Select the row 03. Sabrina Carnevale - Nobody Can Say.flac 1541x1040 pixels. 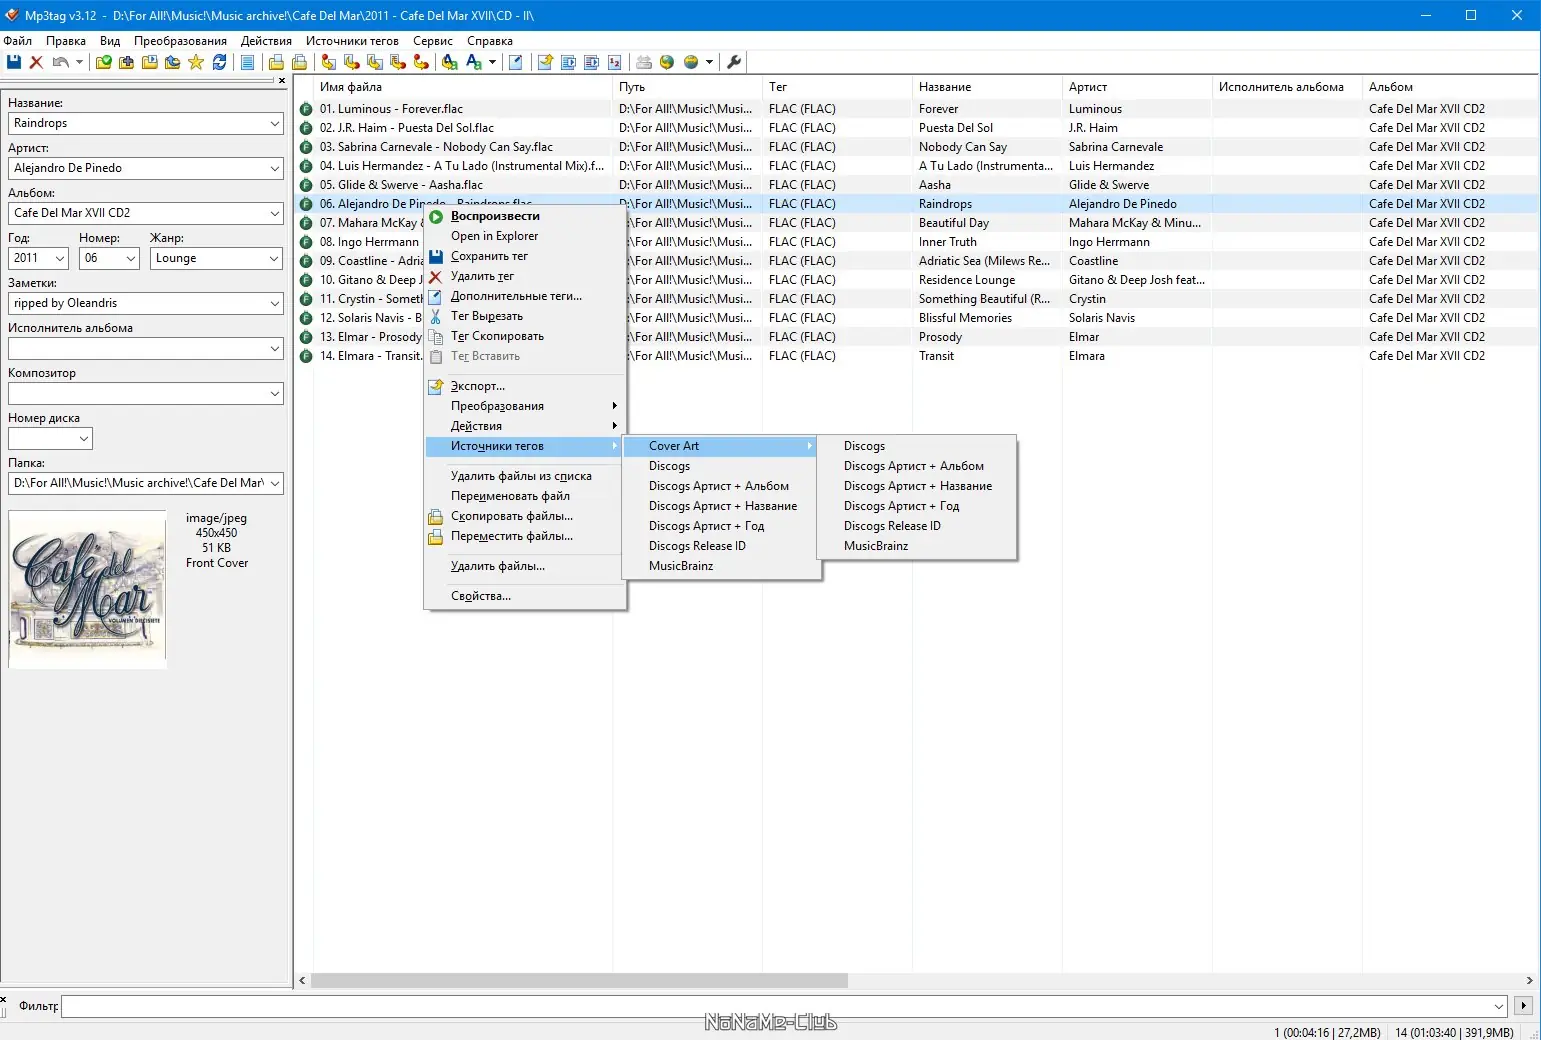[x=916, y=147]
